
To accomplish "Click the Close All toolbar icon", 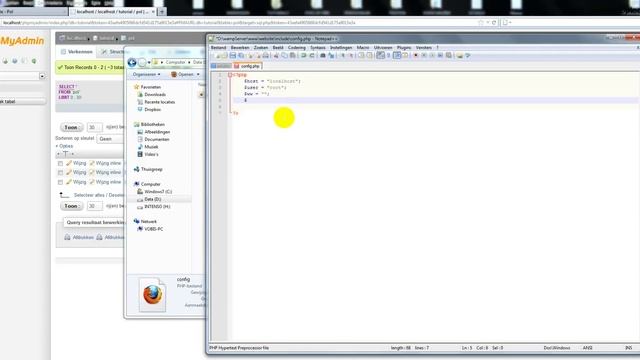I will (258, 55).
